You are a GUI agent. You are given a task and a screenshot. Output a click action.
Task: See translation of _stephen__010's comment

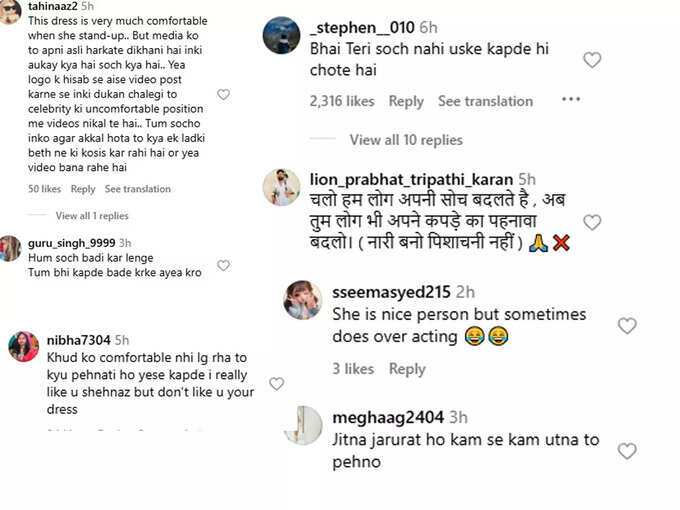[x=485, y=101]
